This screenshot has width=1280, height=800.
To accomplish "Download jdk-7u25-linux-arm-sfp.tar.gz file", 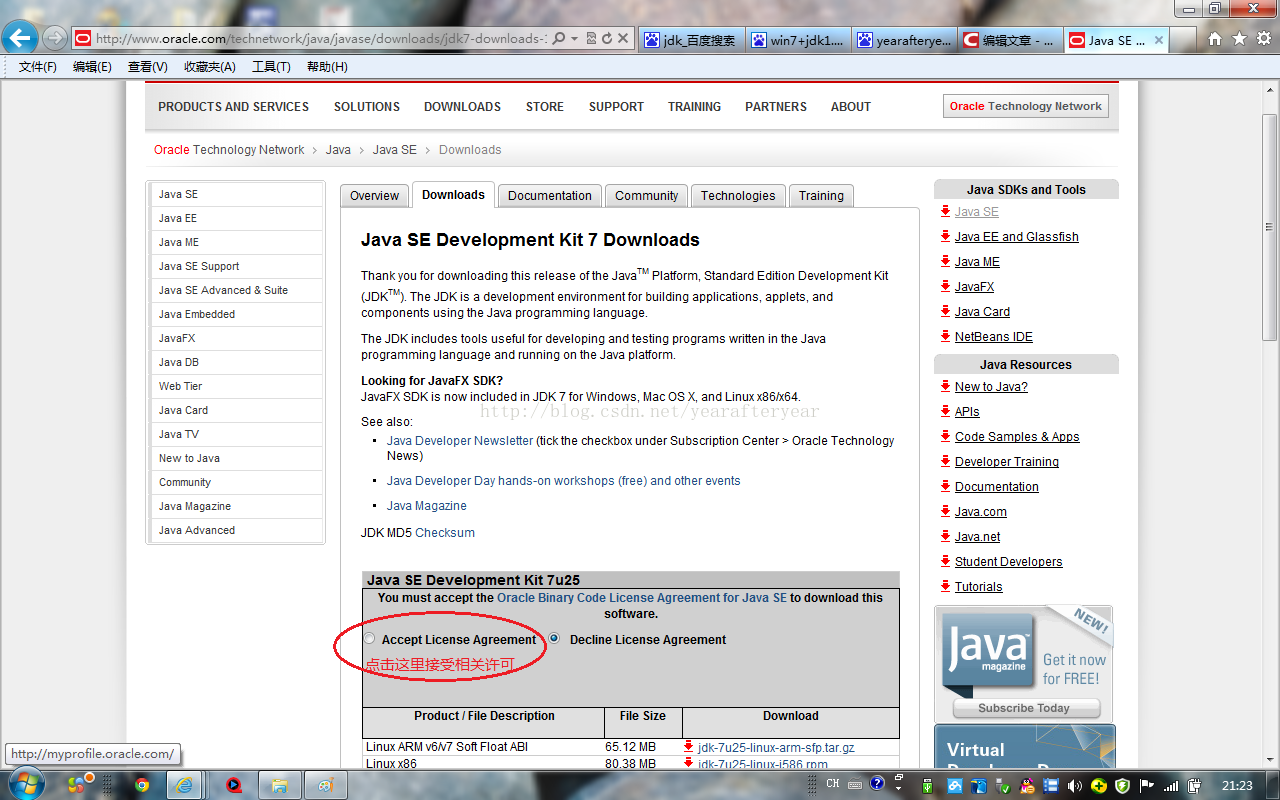I will (775, 747).
